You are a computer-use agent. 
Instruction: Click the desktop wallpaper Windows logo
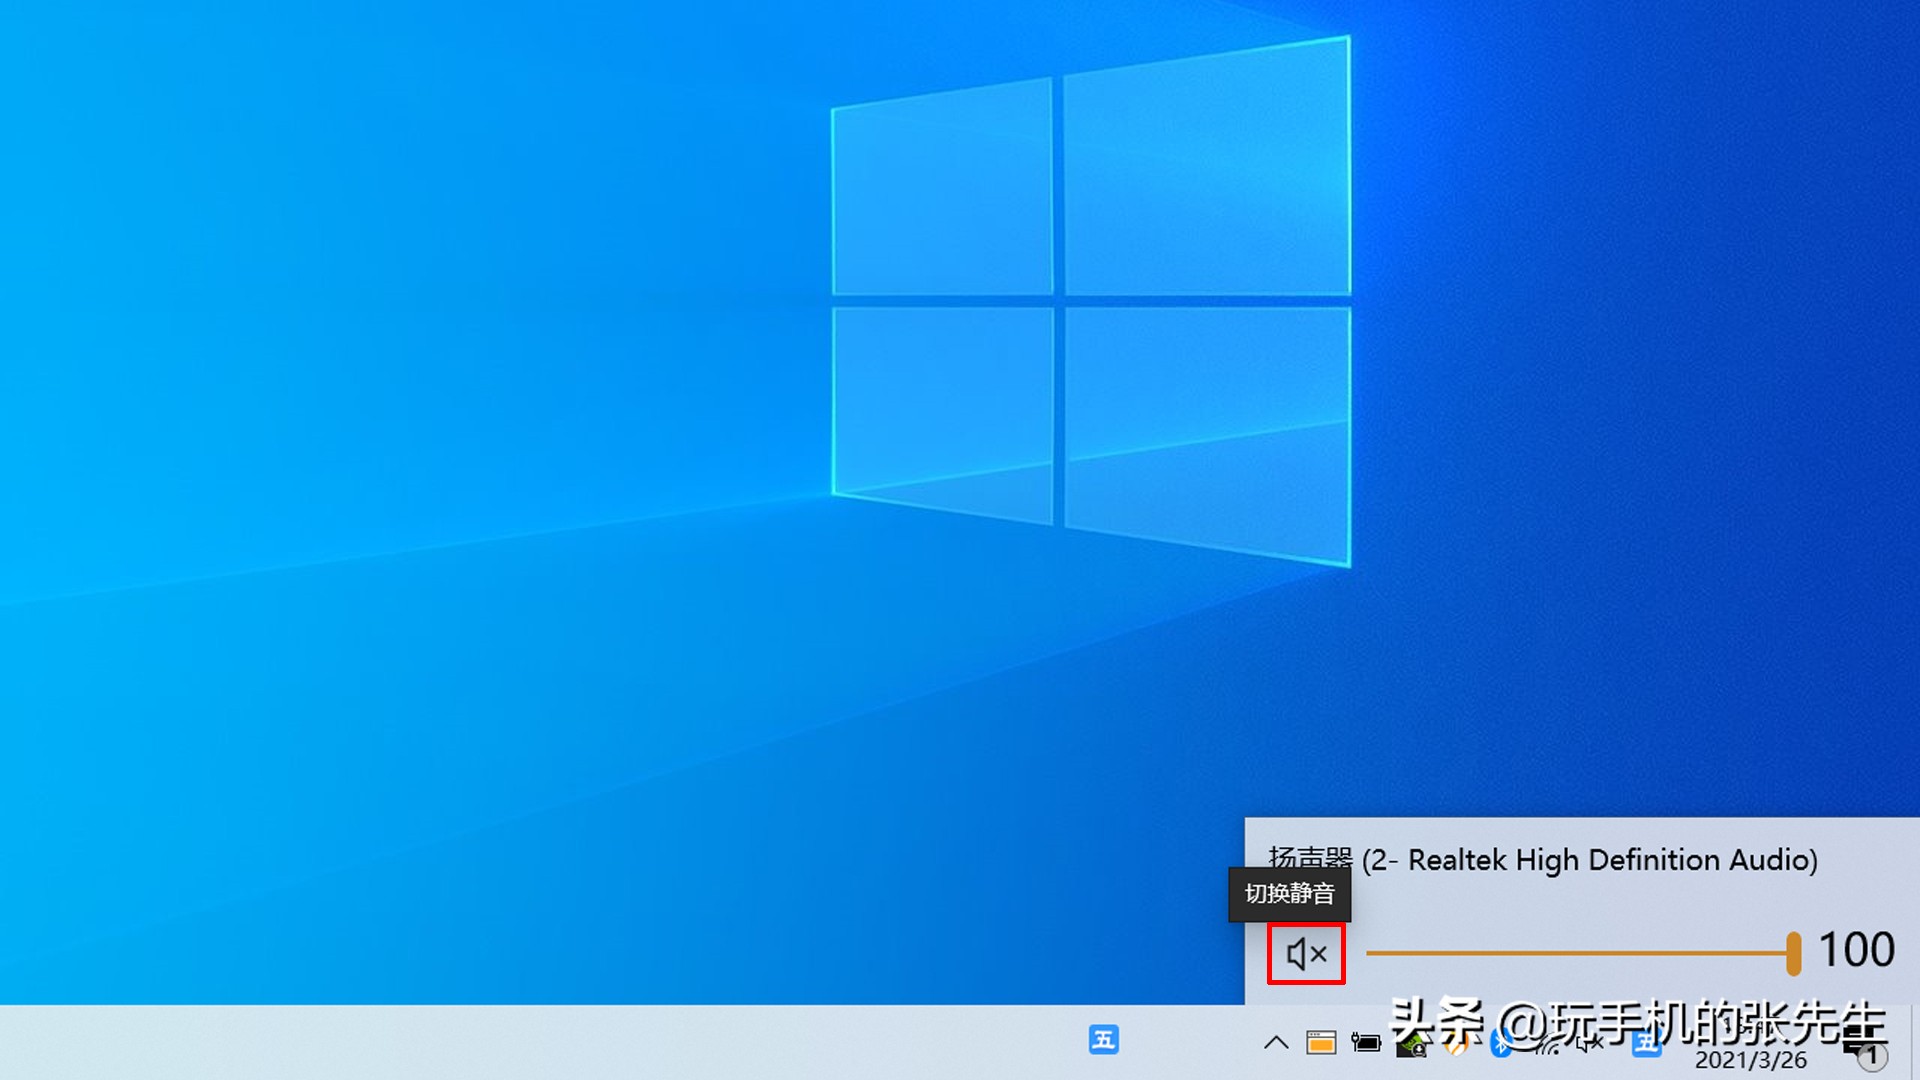[x=1090, y=300]
